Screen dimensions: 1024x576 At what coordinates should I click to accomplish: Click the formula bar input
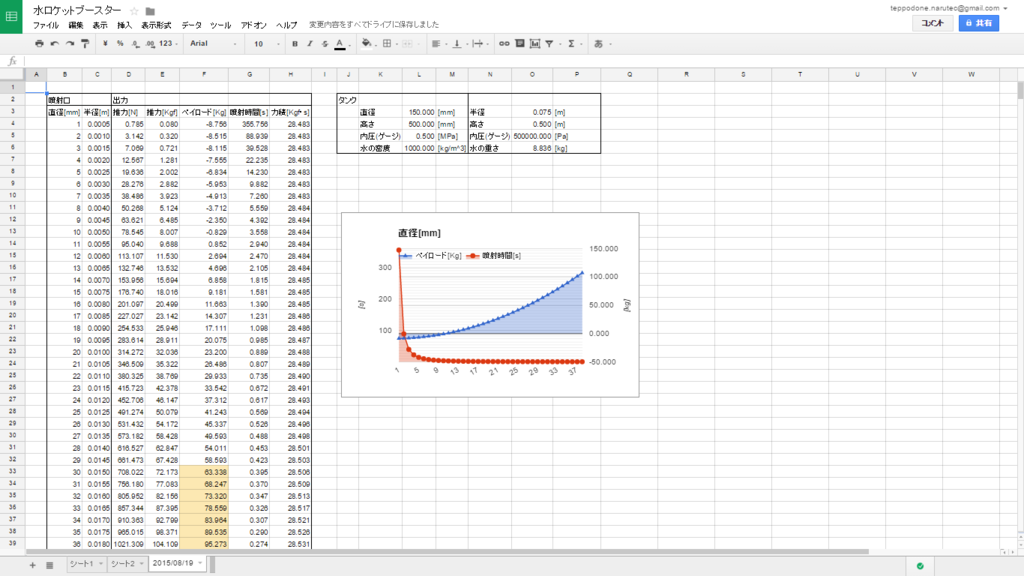pos(522,61)
